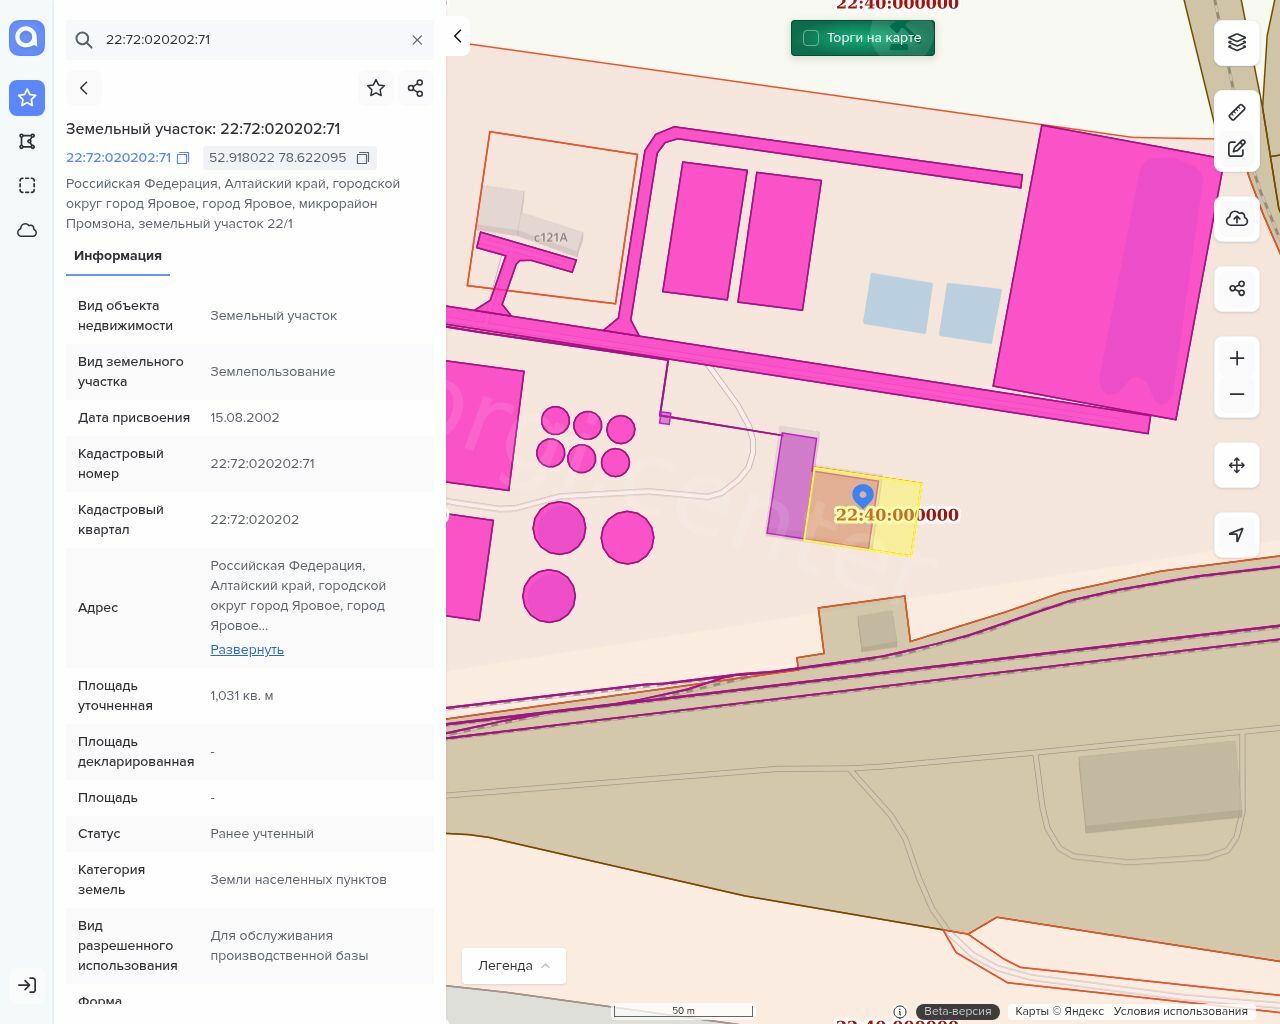Activate the draw/edit tool on map
Image resolution: width=1280 pixels, height=1024 pixels.
pyautogui.click(x=1237, y=149)
